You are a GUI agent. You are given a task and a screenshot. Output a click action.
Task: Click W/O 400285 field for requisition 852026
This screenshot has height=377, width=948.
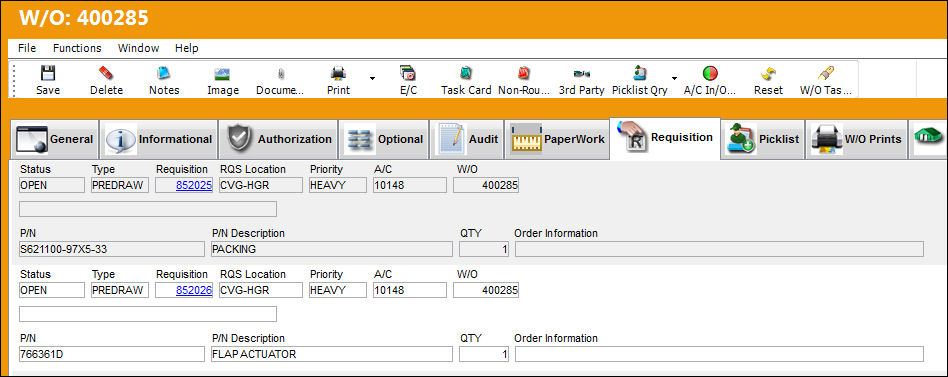[486, 290]
